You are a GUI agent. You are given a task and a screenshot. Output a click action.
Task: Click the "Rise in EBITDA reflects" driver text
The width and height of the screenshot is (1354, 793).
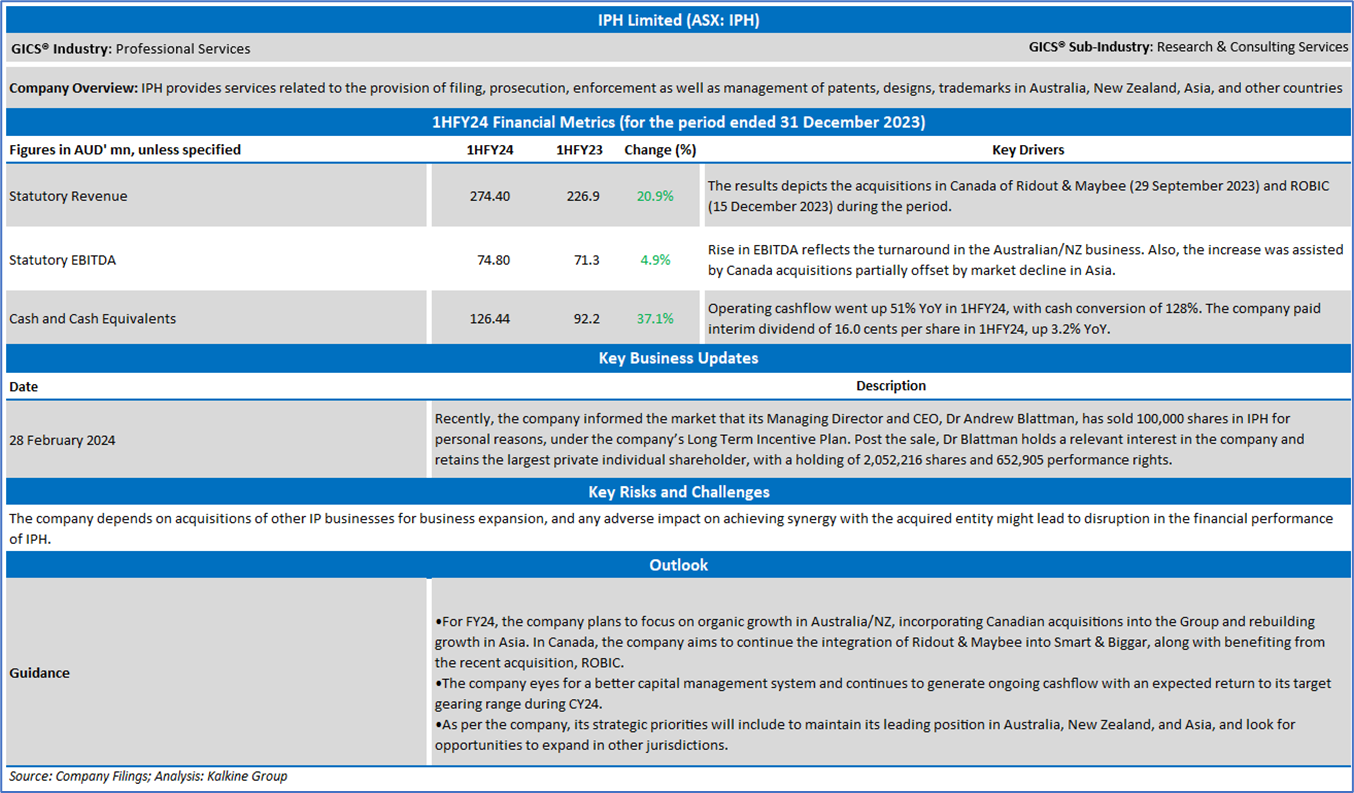click(1025, 260)
